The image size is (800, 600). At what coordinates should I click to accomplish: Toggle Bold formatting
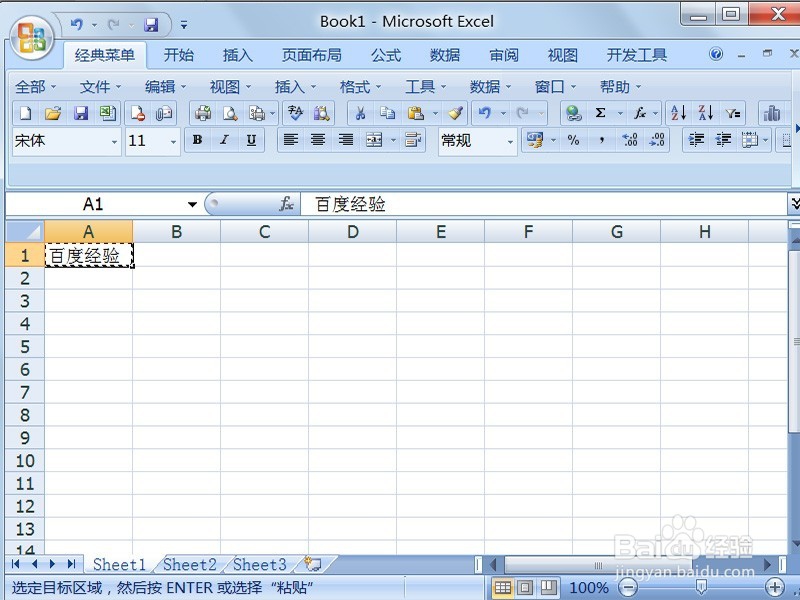(197, 140)
